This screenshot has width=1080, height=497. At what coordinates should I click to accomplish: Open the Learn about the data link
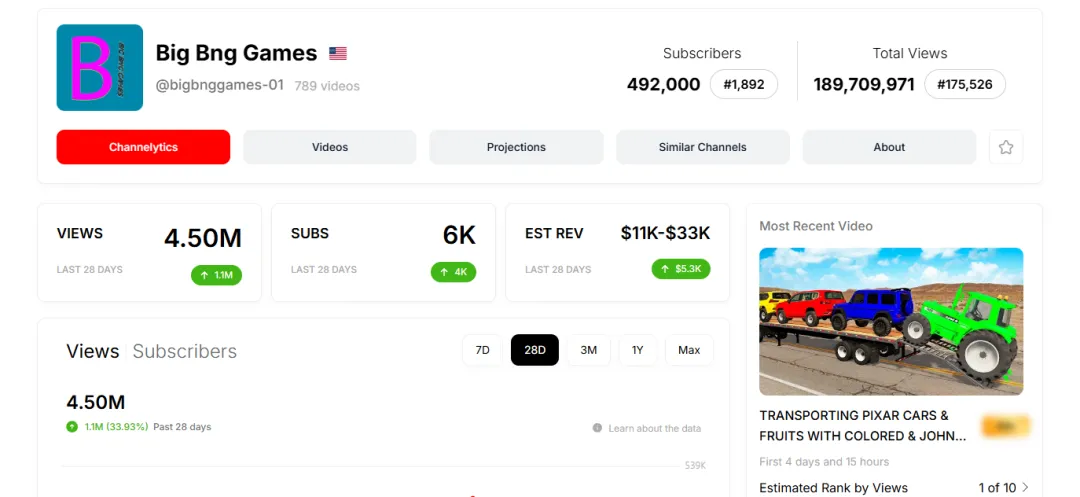[654, 428]
